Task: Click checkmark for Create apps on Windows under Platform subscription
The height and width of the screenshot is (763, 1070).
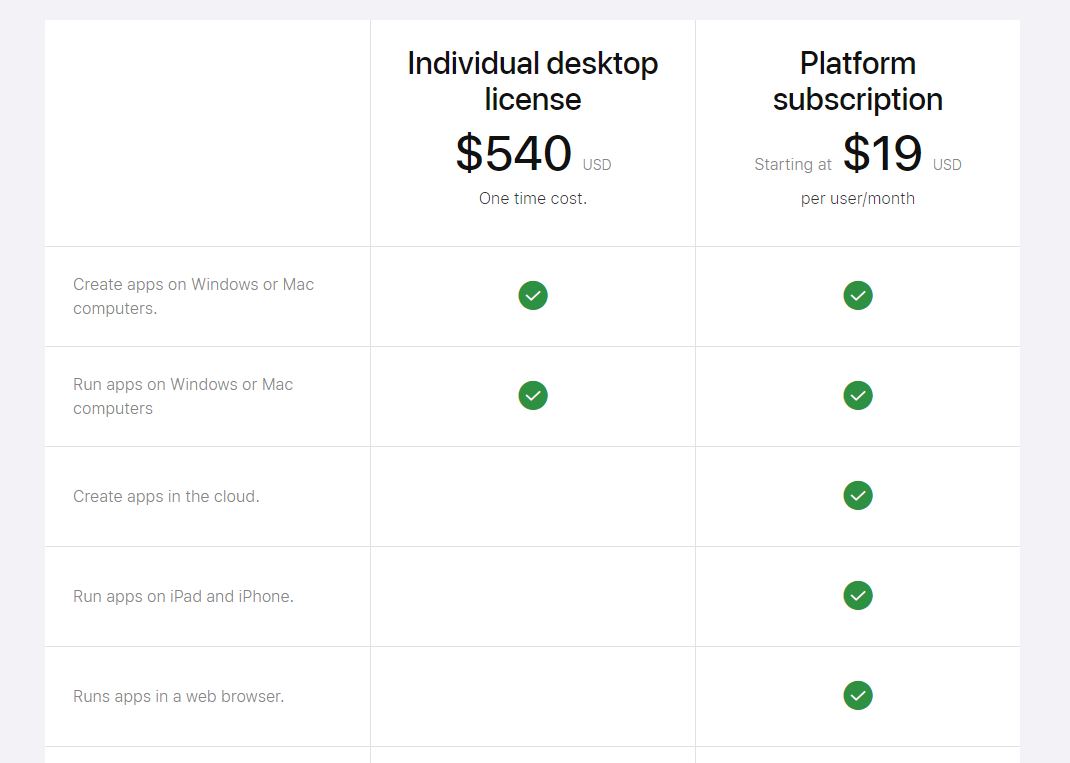Action: (x=858, y=296)
